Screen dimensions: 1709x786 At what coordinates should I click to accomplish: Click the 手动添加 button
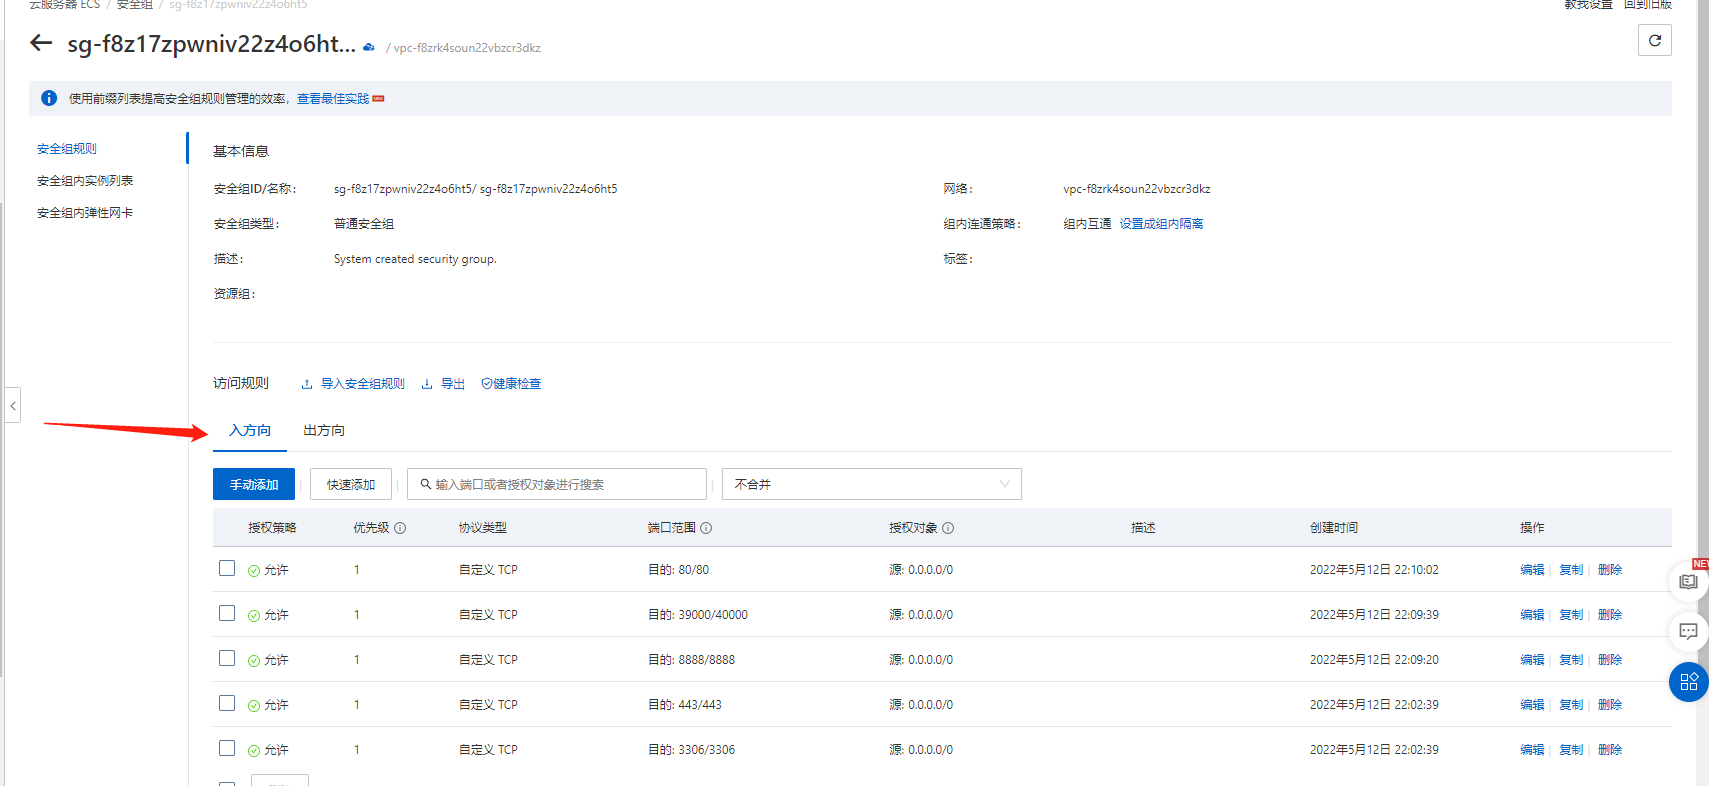254,484
